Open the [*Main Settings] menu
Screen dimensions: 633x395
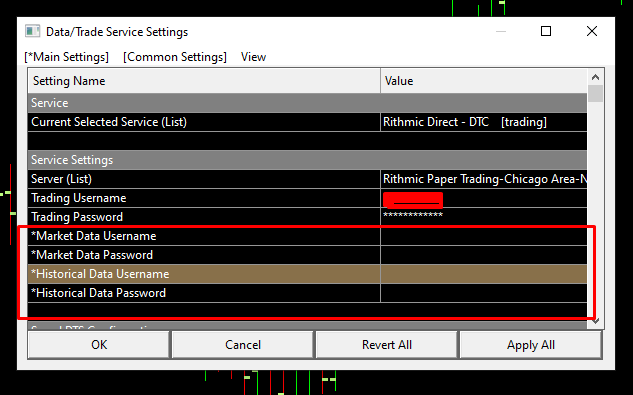[67, 57]
